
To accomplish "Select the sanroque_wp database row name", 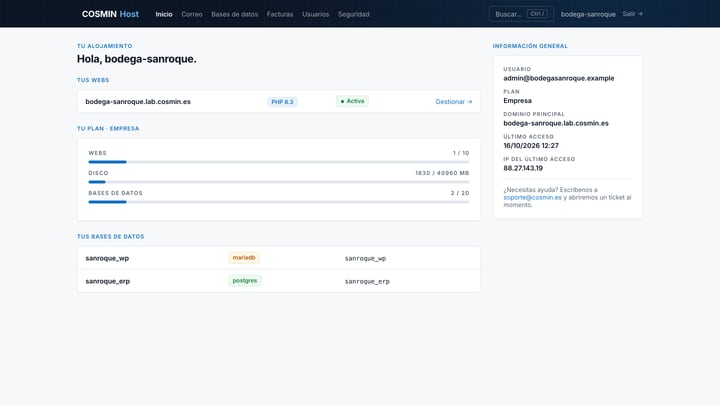I will [107, 258].
